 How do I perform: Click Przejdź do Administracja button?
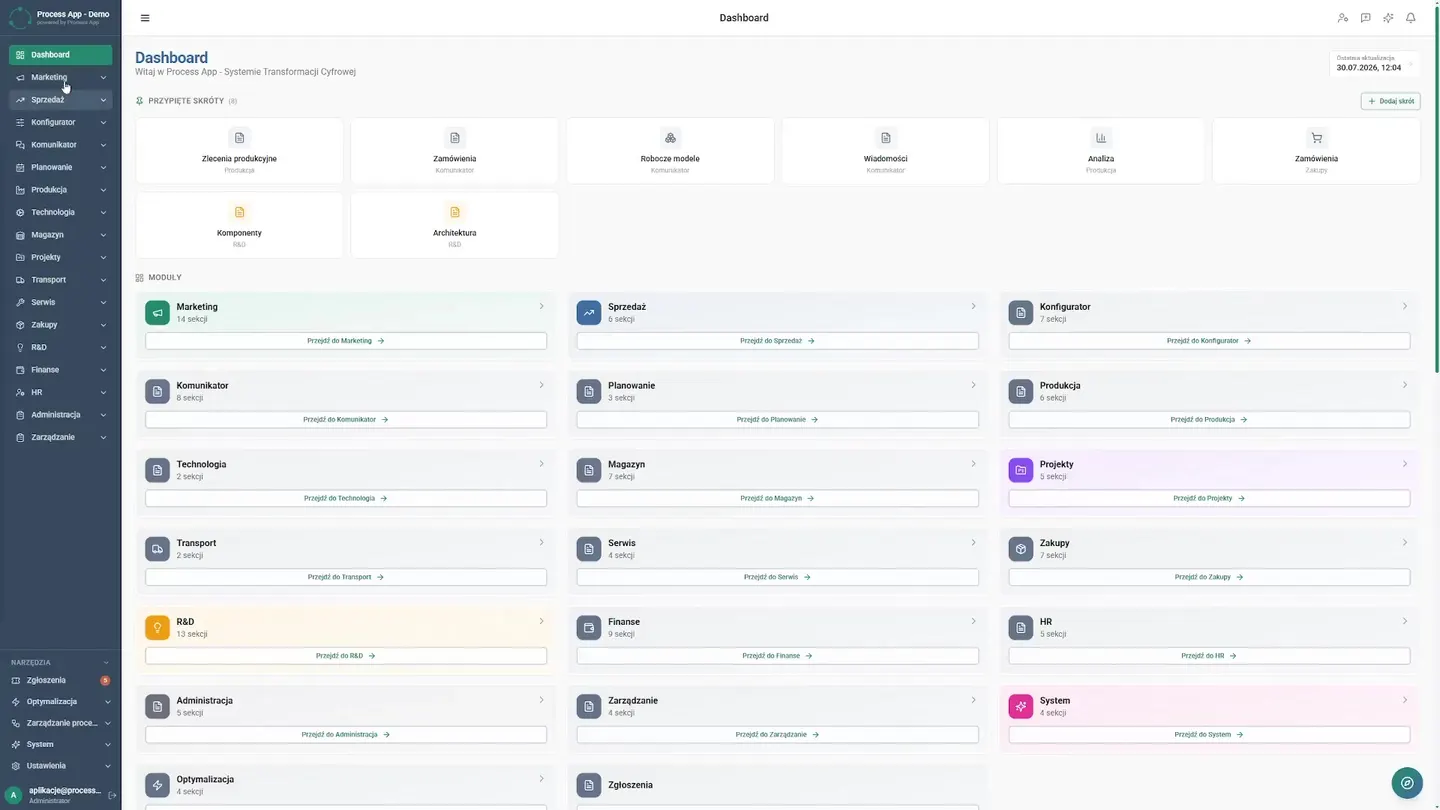[346, 734]
